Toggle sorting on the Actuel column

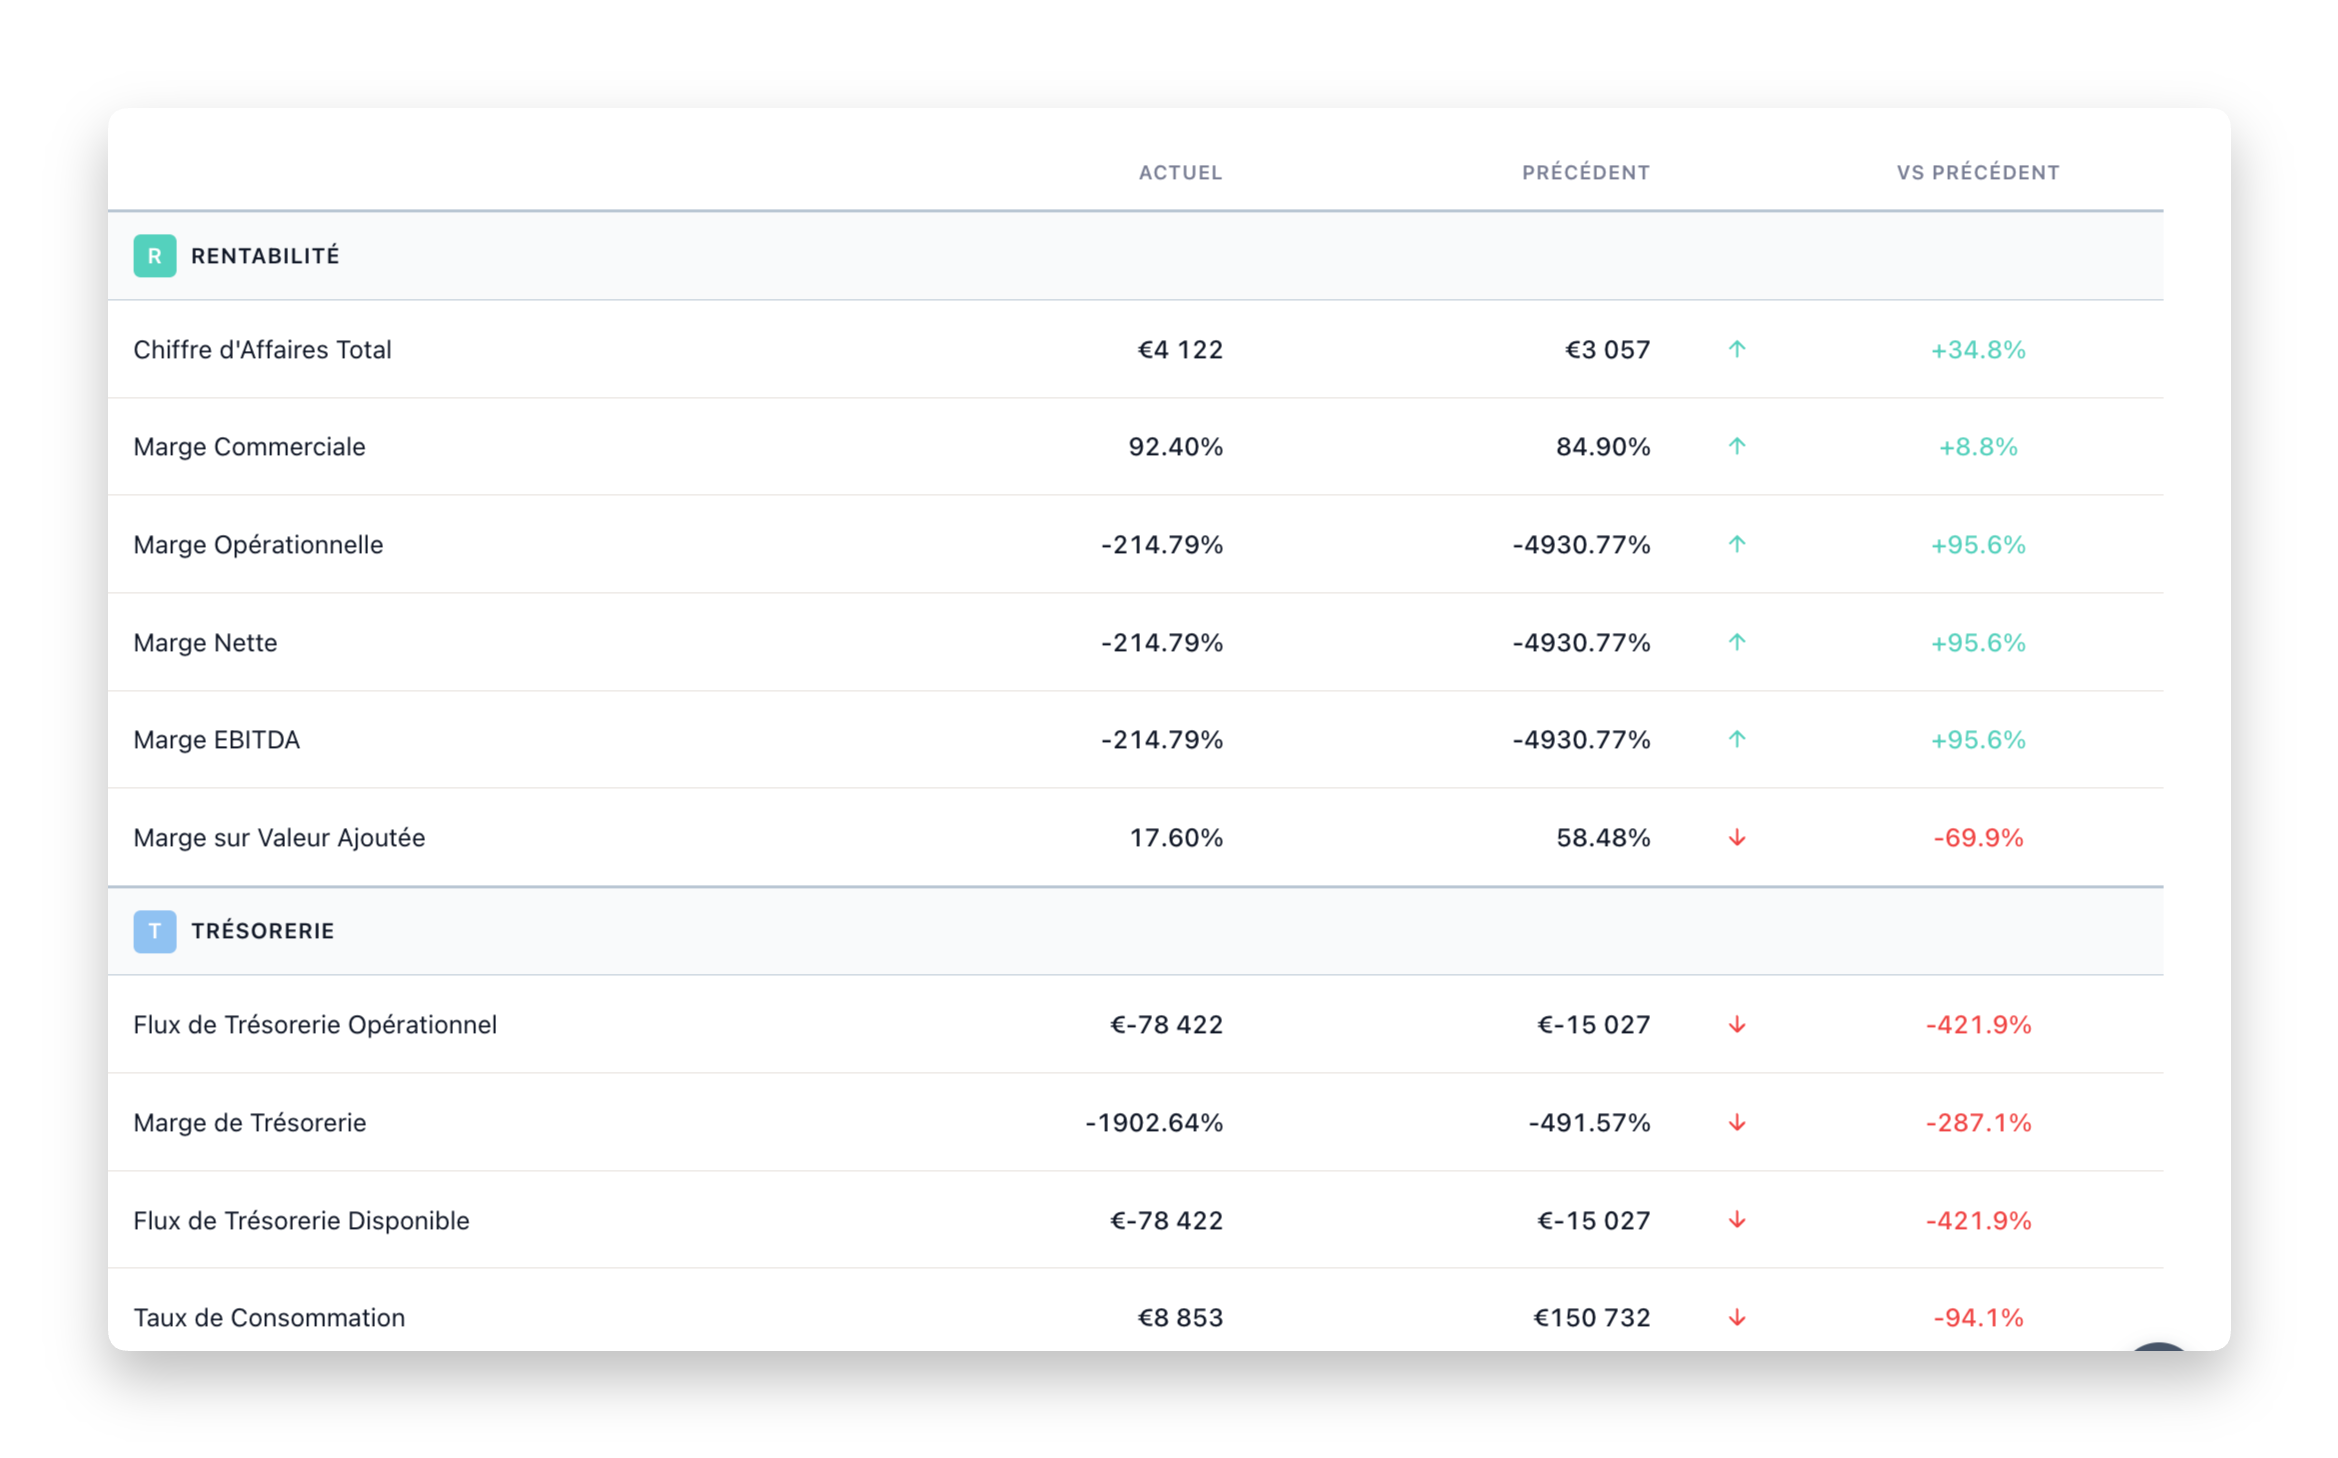(x=1180, y=172)
